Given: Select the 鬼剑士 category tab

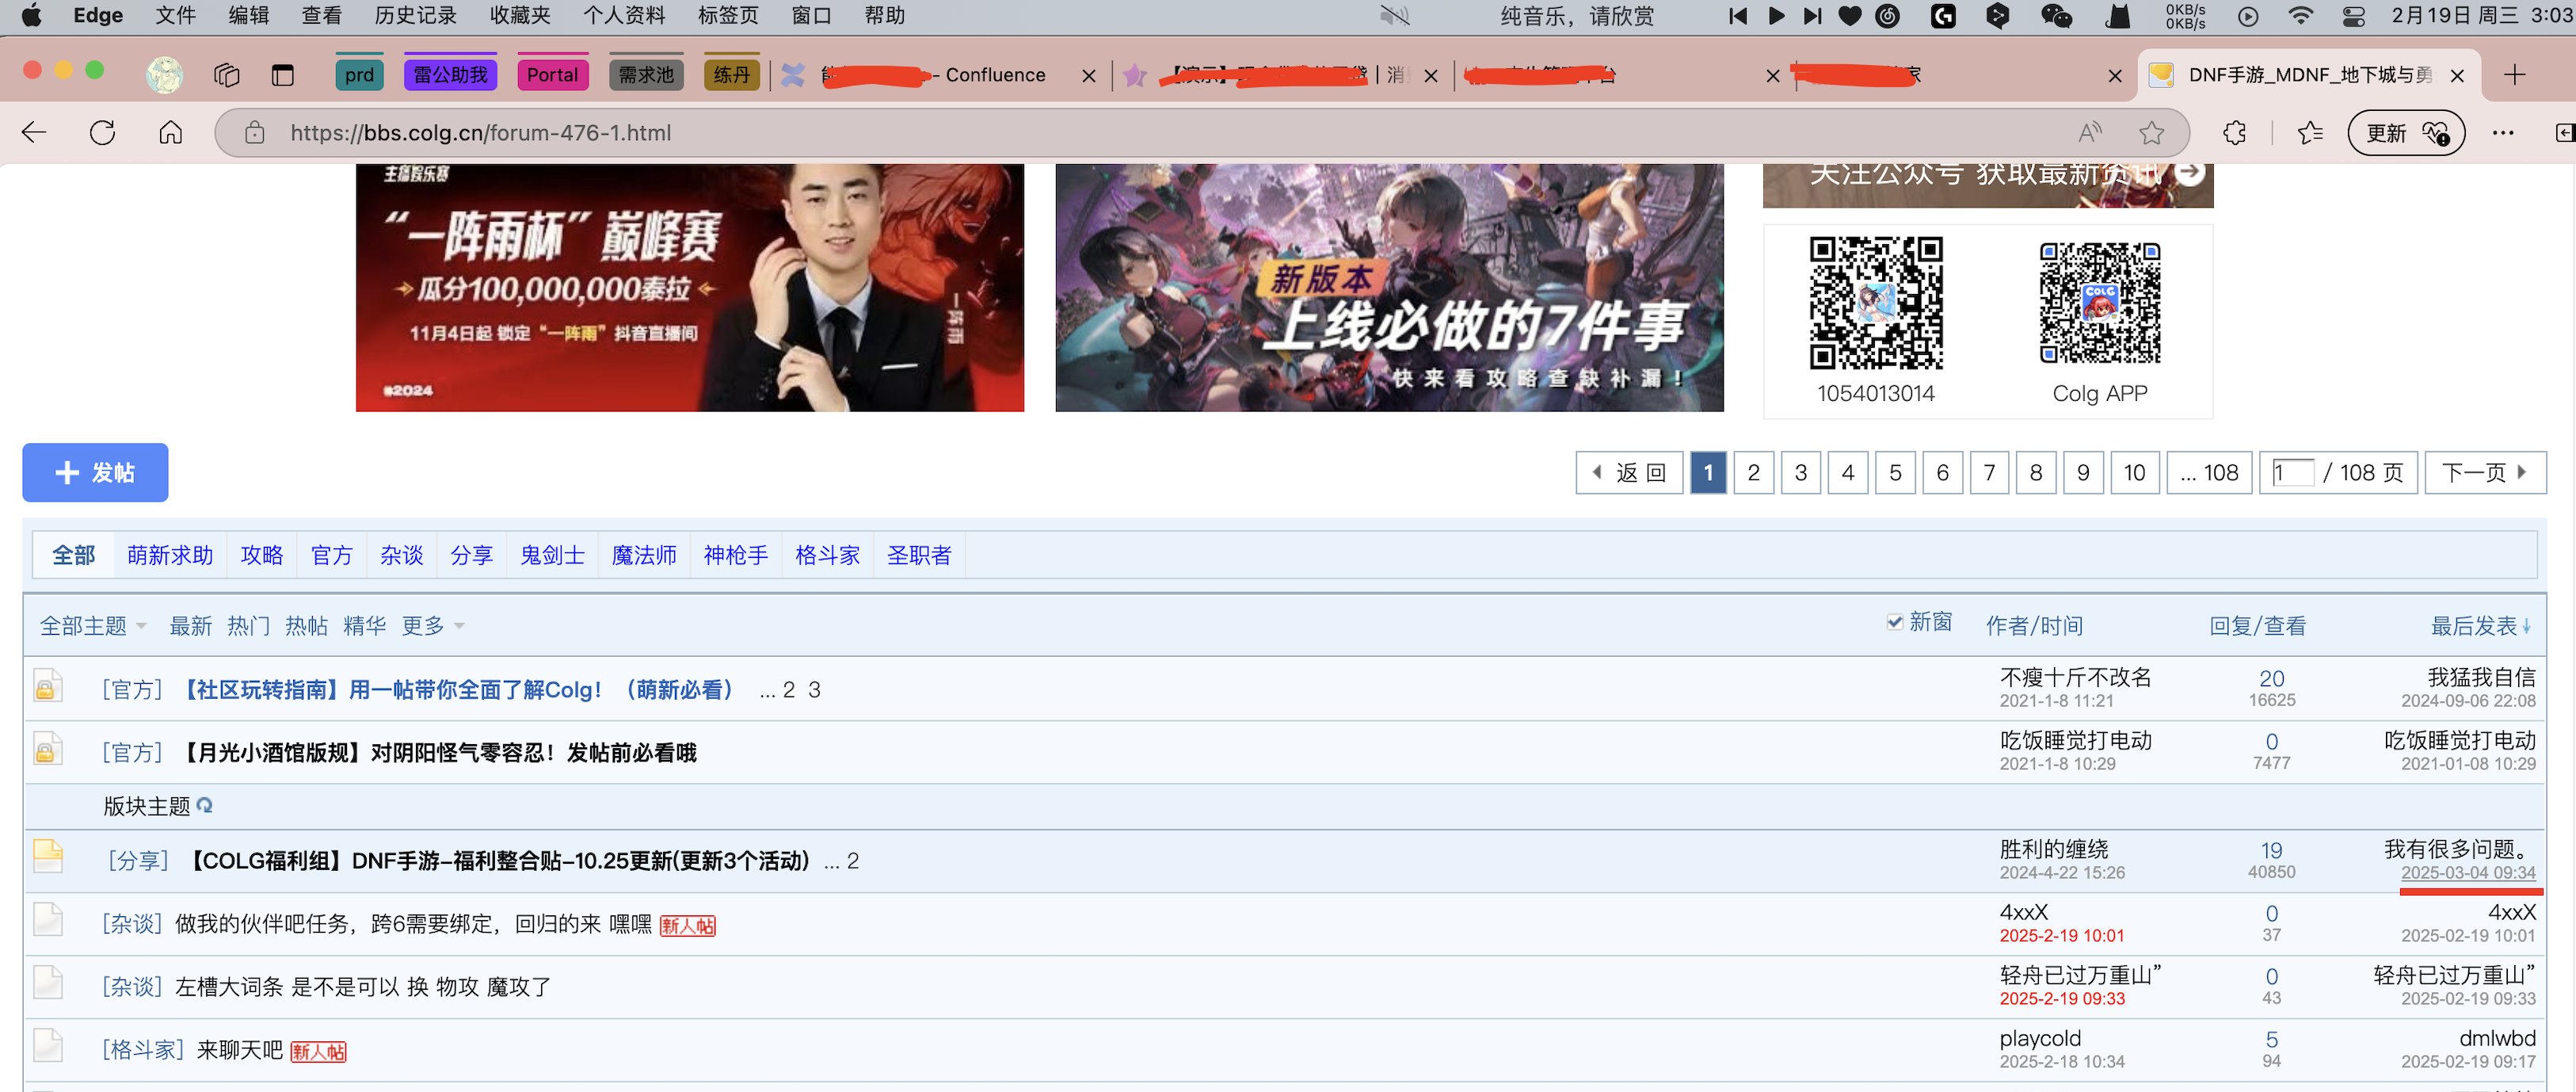Looking at the screenshot, I should point(552,555).
